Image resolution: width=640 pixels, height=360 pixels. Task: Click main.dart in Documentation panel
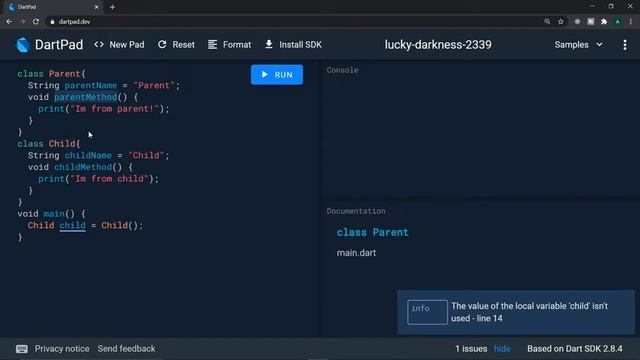tap(356, 253)
